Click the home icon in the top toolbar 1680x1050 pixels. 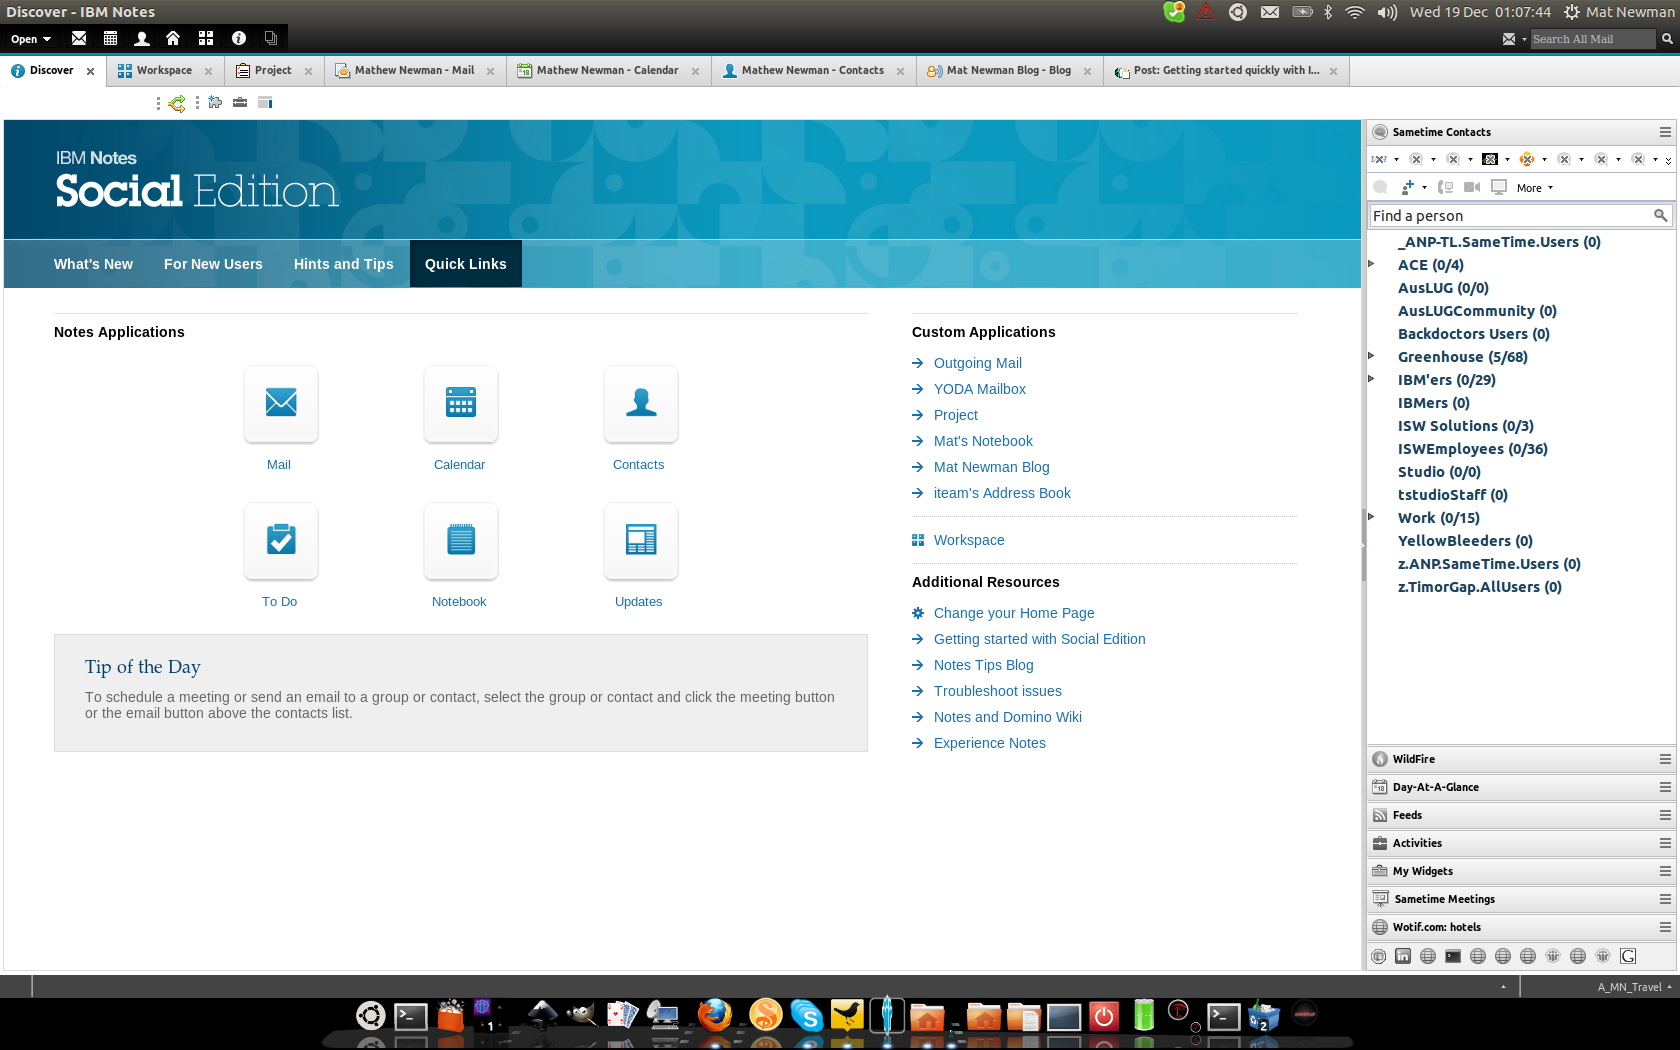coord(173,38)
